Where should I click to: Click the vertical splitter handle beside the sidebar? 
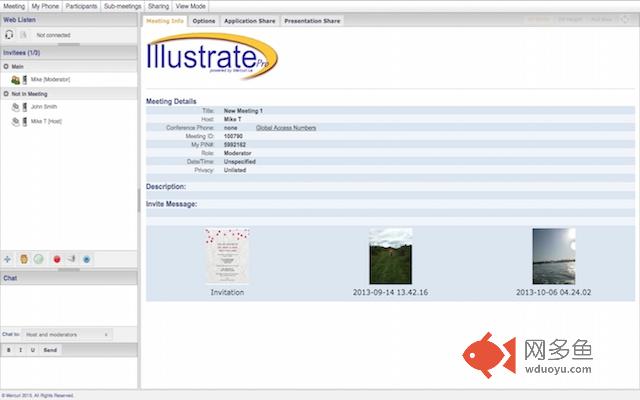[139, 201]
